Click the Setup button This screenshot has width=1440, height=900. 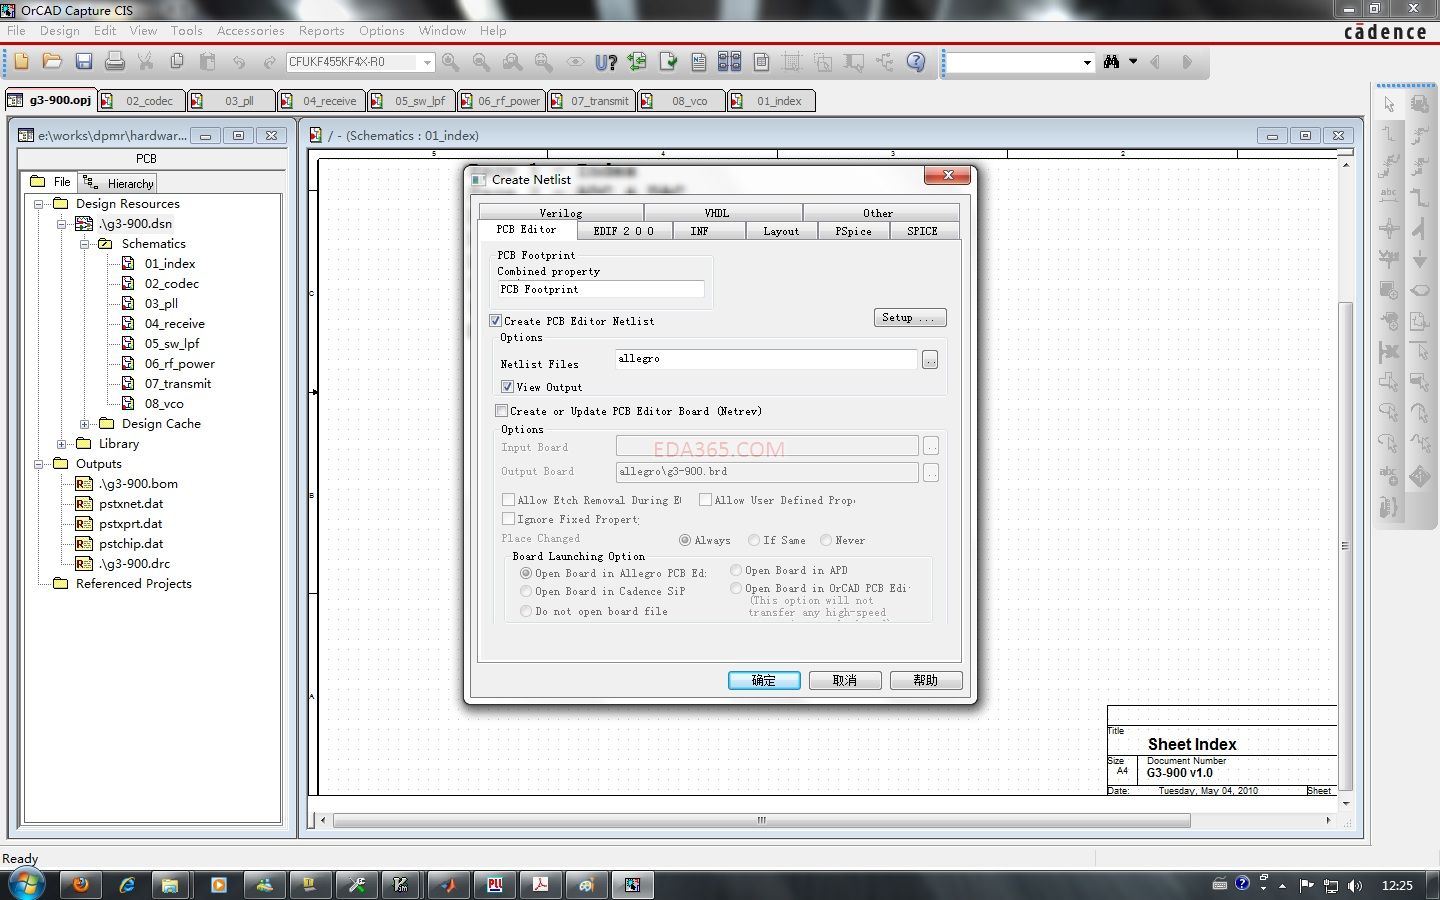click(910, 317)
